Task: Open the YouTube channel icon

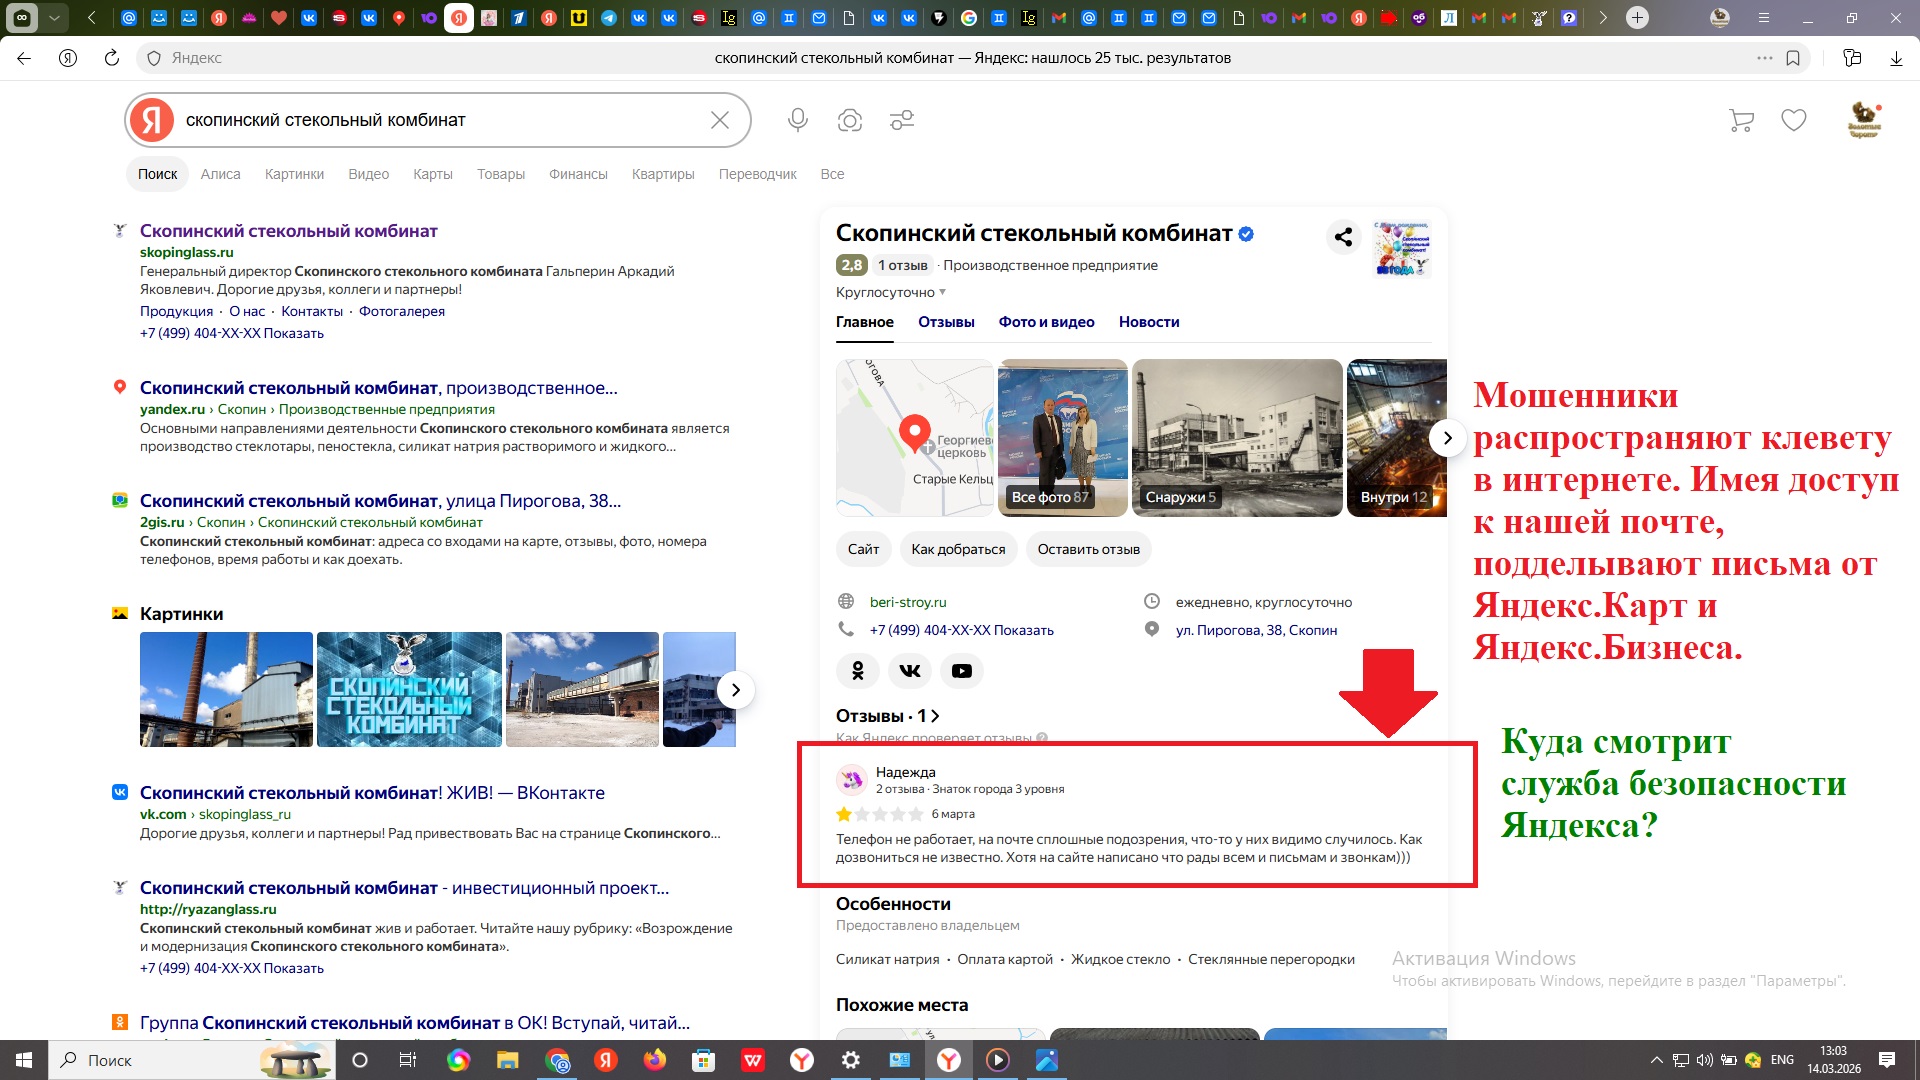Action: click(961, 671)
